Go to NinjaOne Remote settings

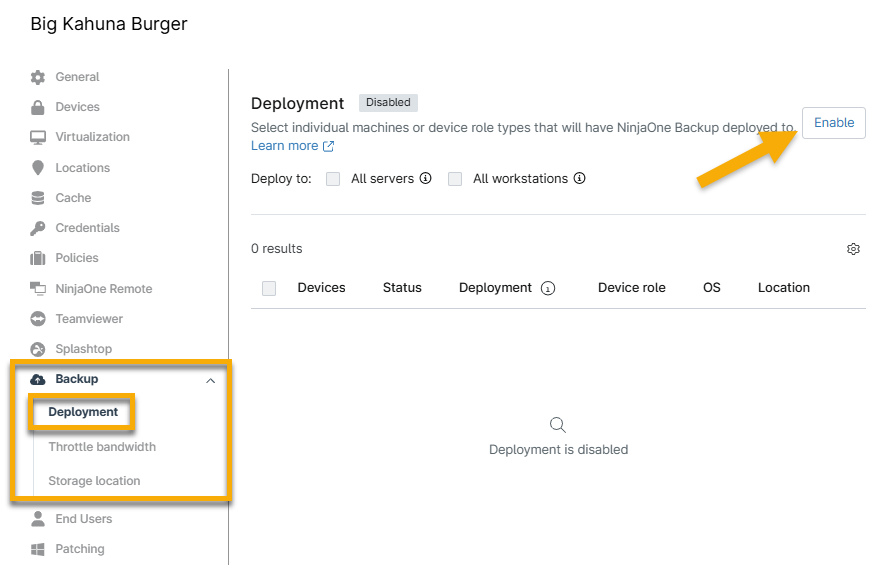click(103, 289)
